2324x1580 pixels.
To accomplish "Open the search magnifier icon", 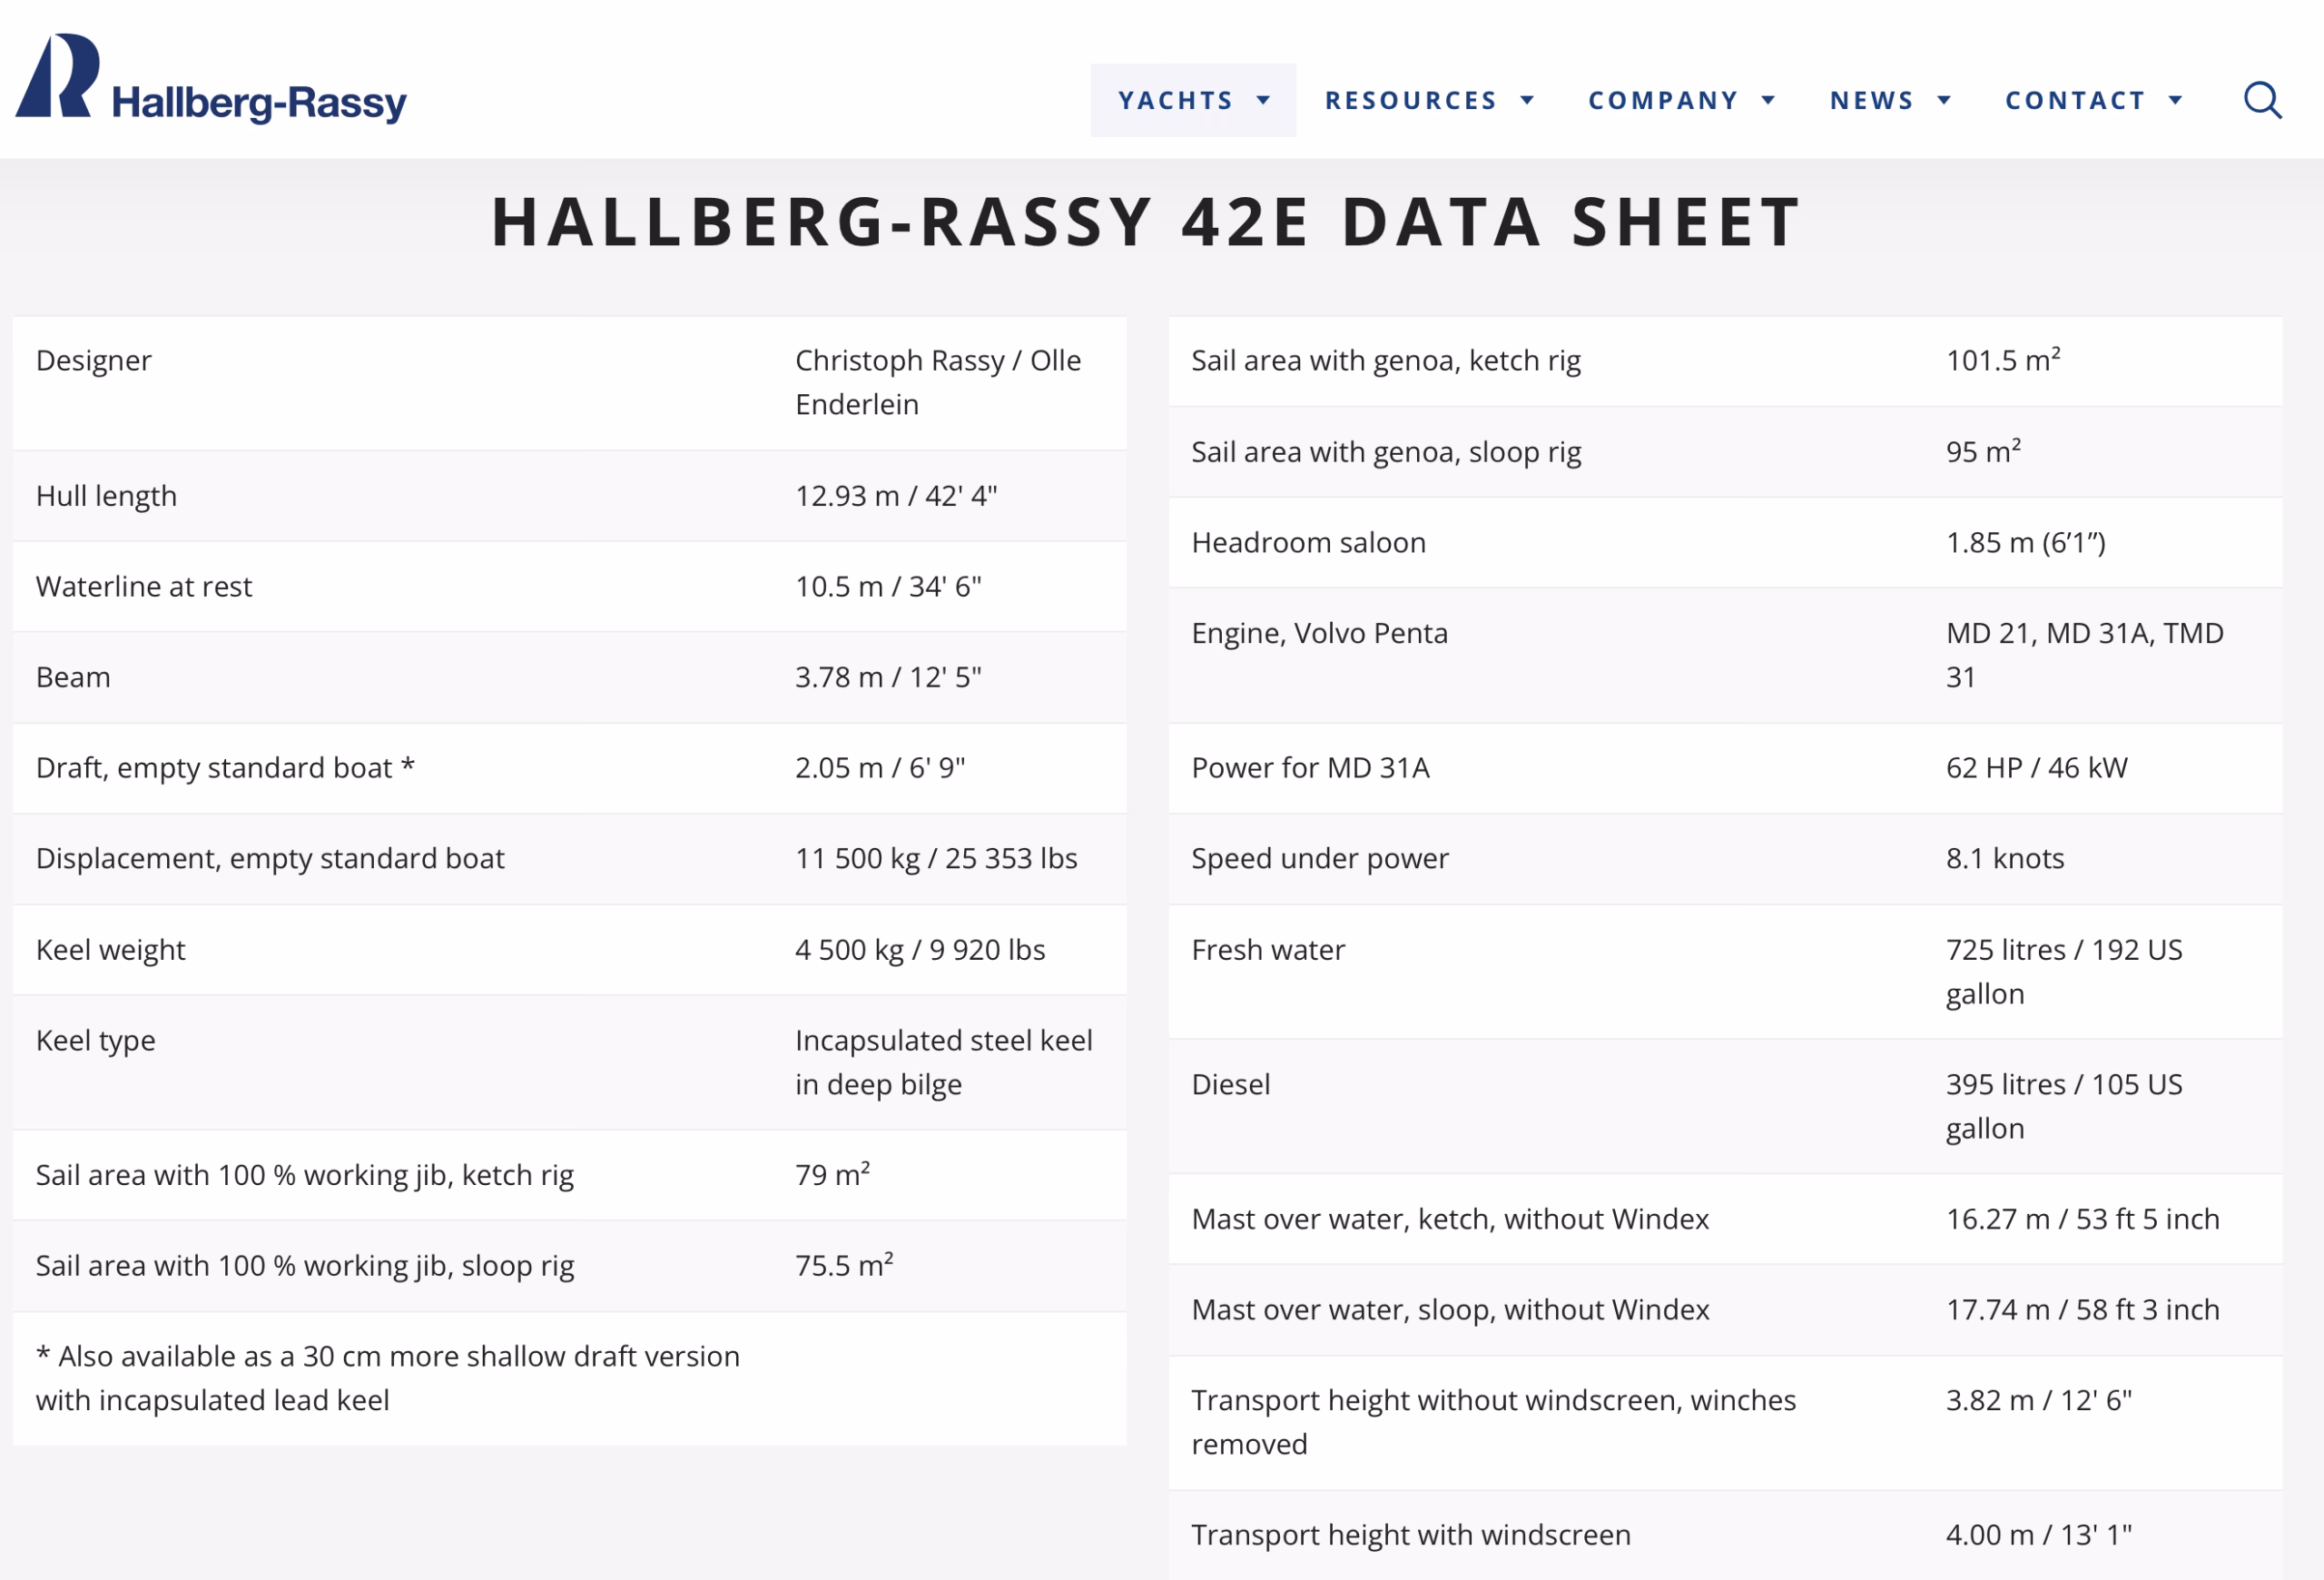I will click(2262, 100).
